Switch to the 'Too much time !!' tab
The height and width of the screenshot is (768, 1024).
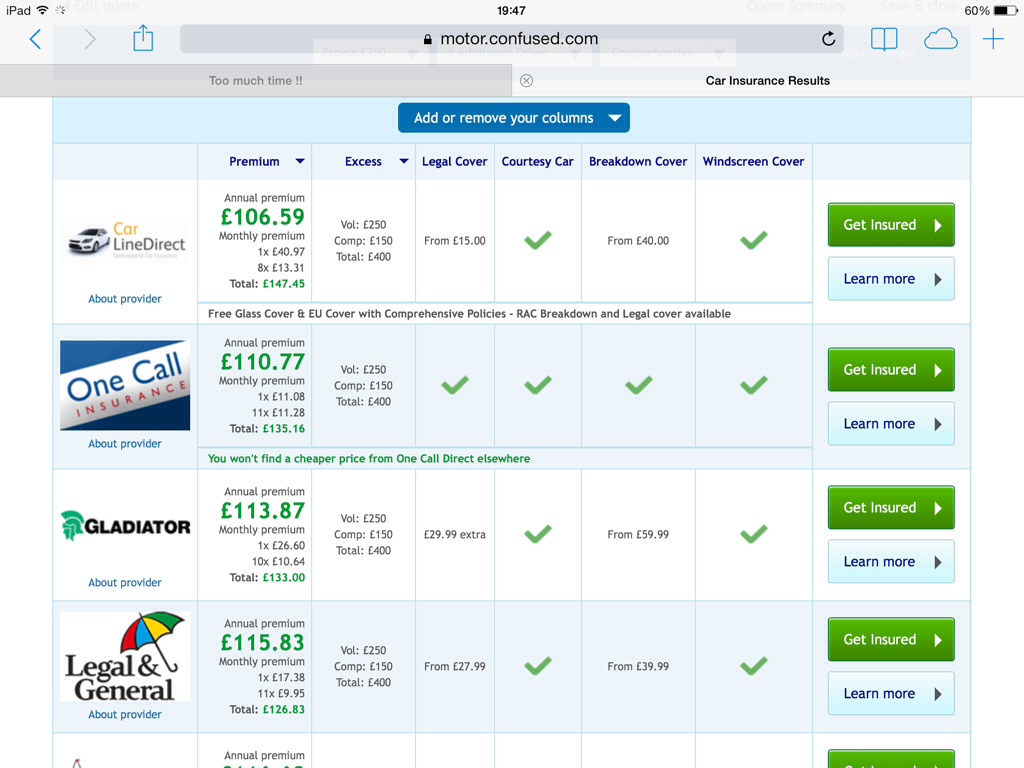click(255, 81)
